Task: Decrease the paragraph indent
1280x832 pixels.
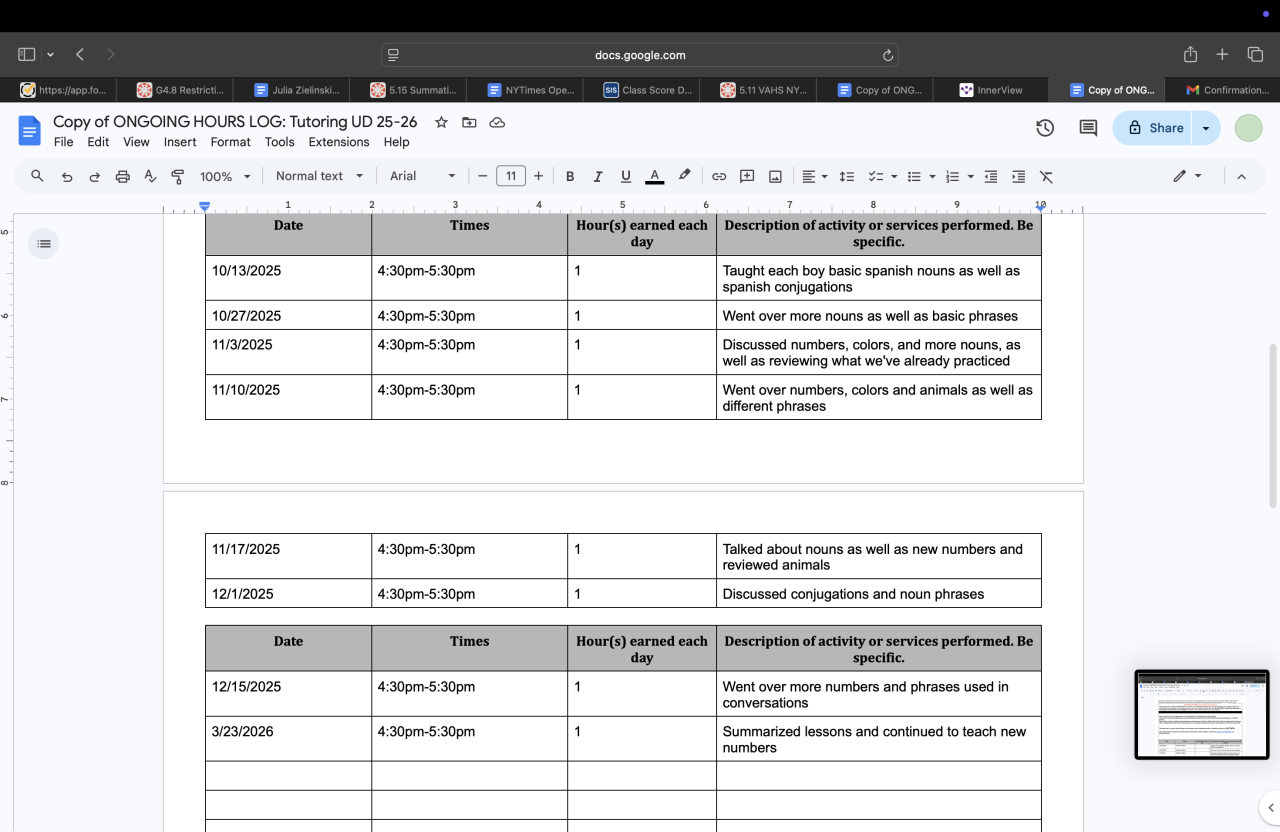Action: 991,176
